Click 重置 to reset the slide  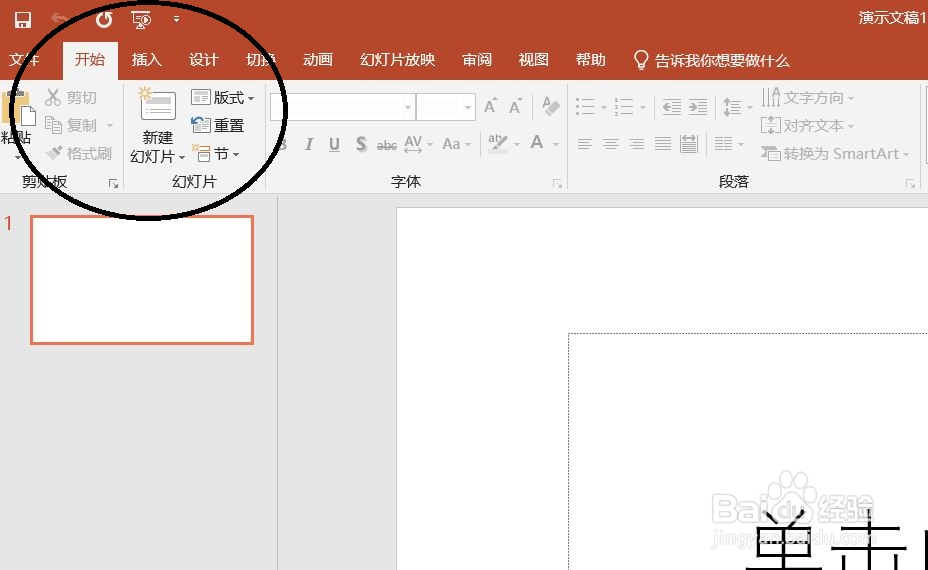pyautogui.click(x=218, y=125)
